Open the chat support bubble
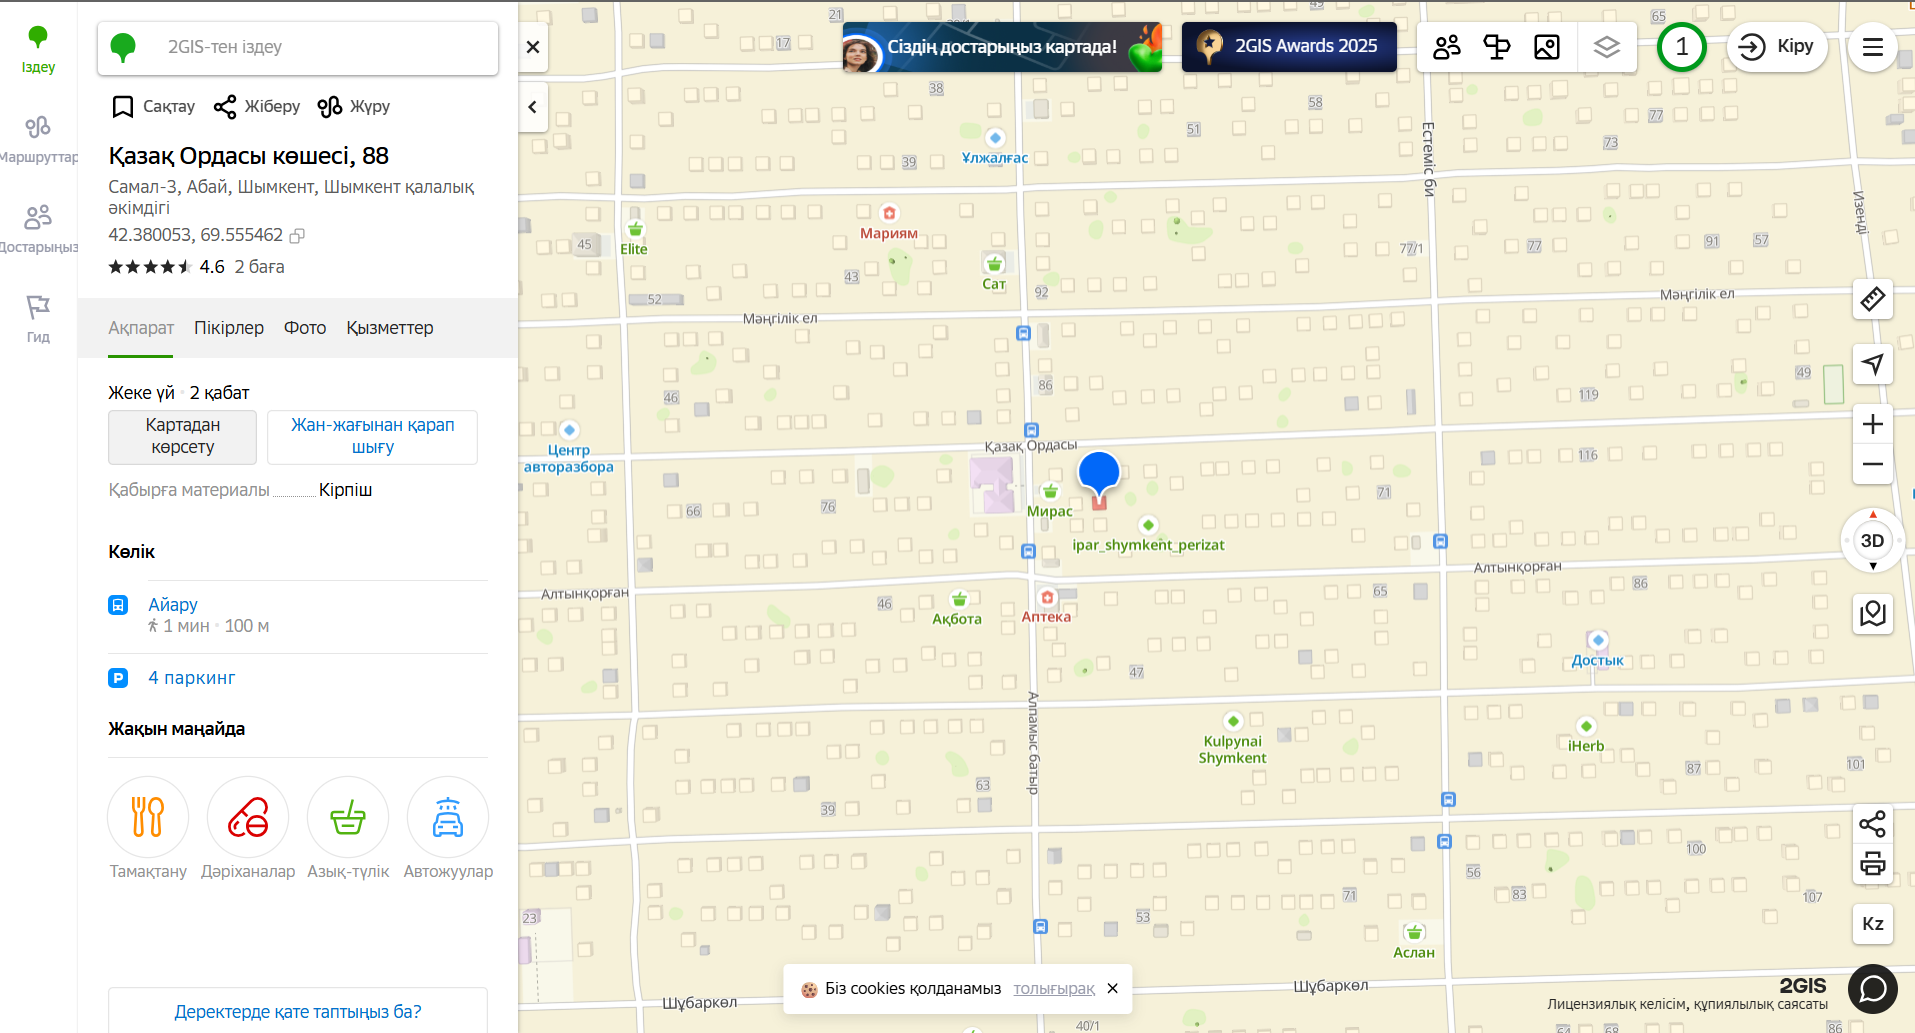Screen dimensions: 1915x1033 click(1873, 989)
